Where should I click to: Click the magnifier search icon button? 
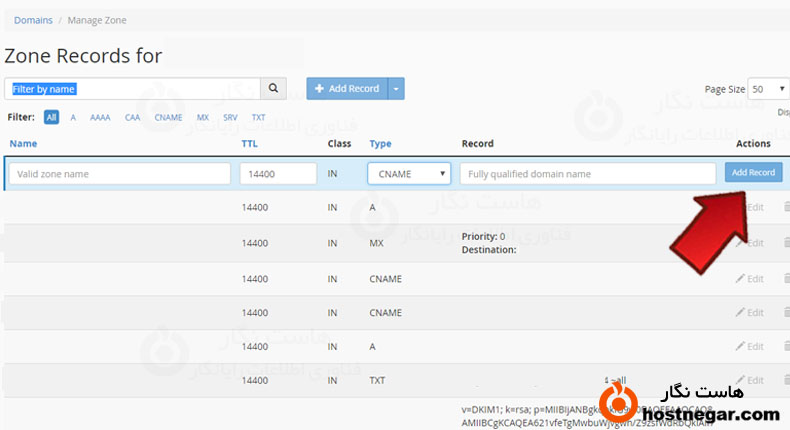(274, 89)
